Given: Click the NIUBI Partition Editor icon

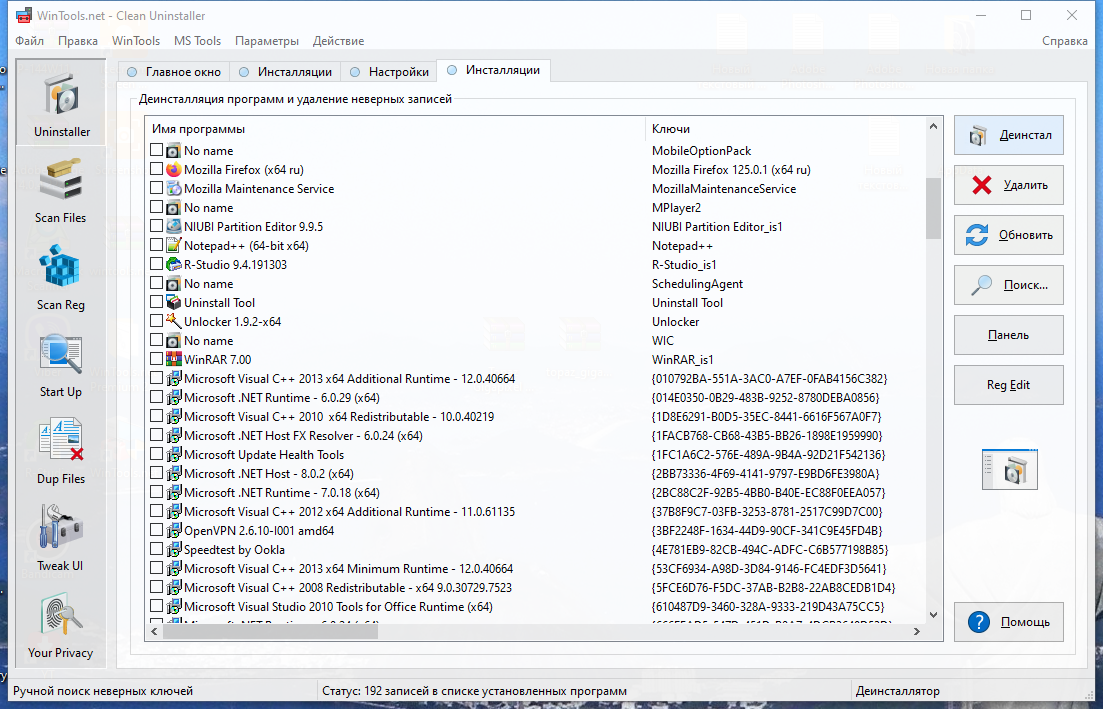Looking at the screenshot, I should click(174, 226).
